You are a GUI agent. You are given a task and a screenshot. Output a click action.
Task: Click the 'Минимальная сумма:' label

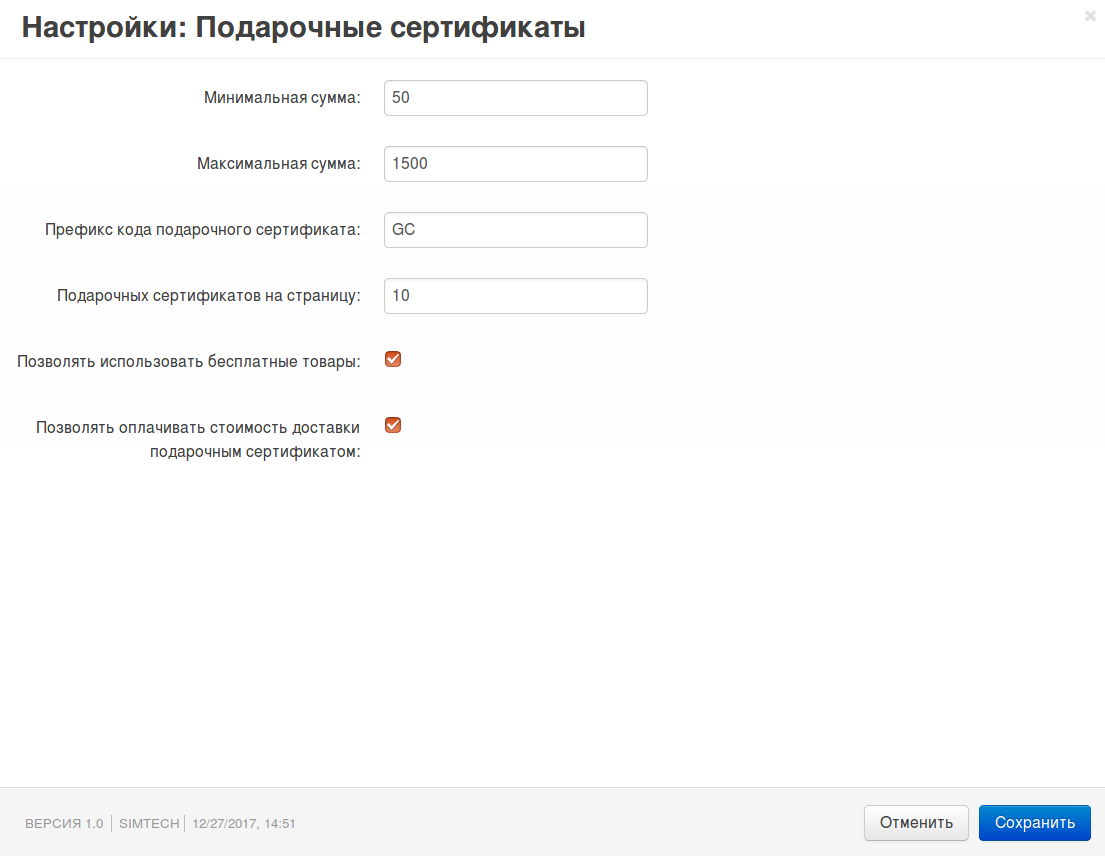282,98
